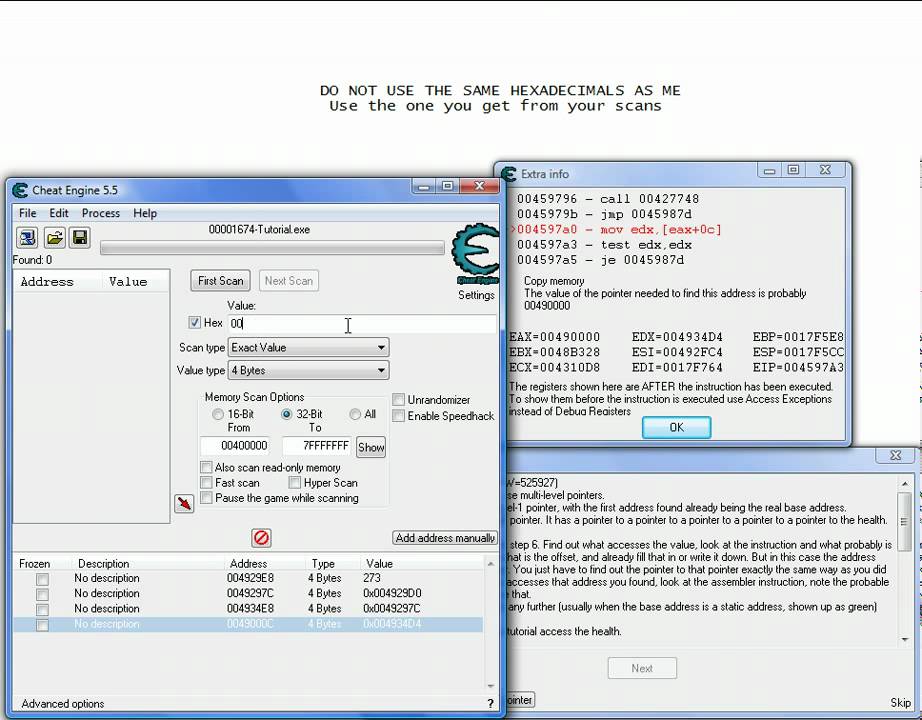
Task: Click OK in the Extra info window
Action: click(676, 427)
